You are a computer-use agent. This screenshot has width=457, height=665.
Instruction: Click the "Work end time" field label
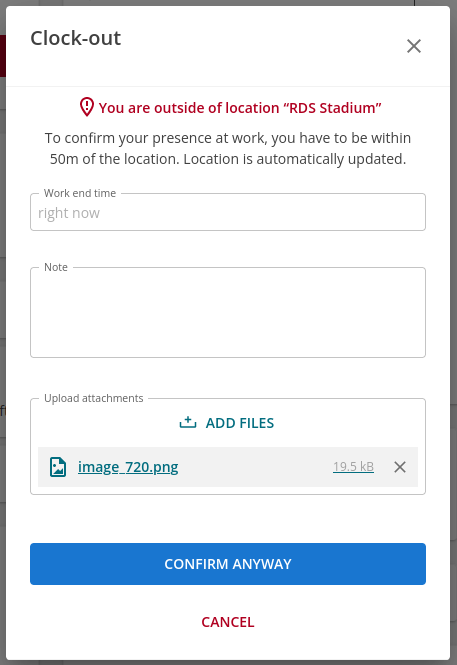(80, 193)
